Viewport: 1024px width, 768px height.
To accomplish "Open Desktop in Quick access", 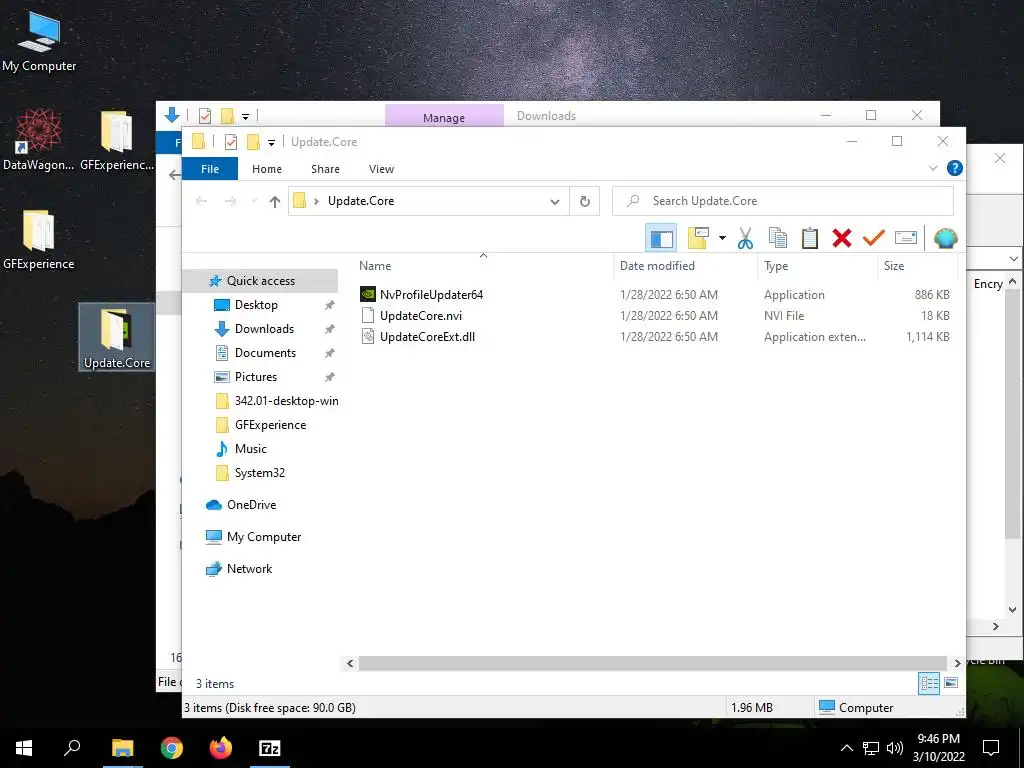I will [256, 305].
